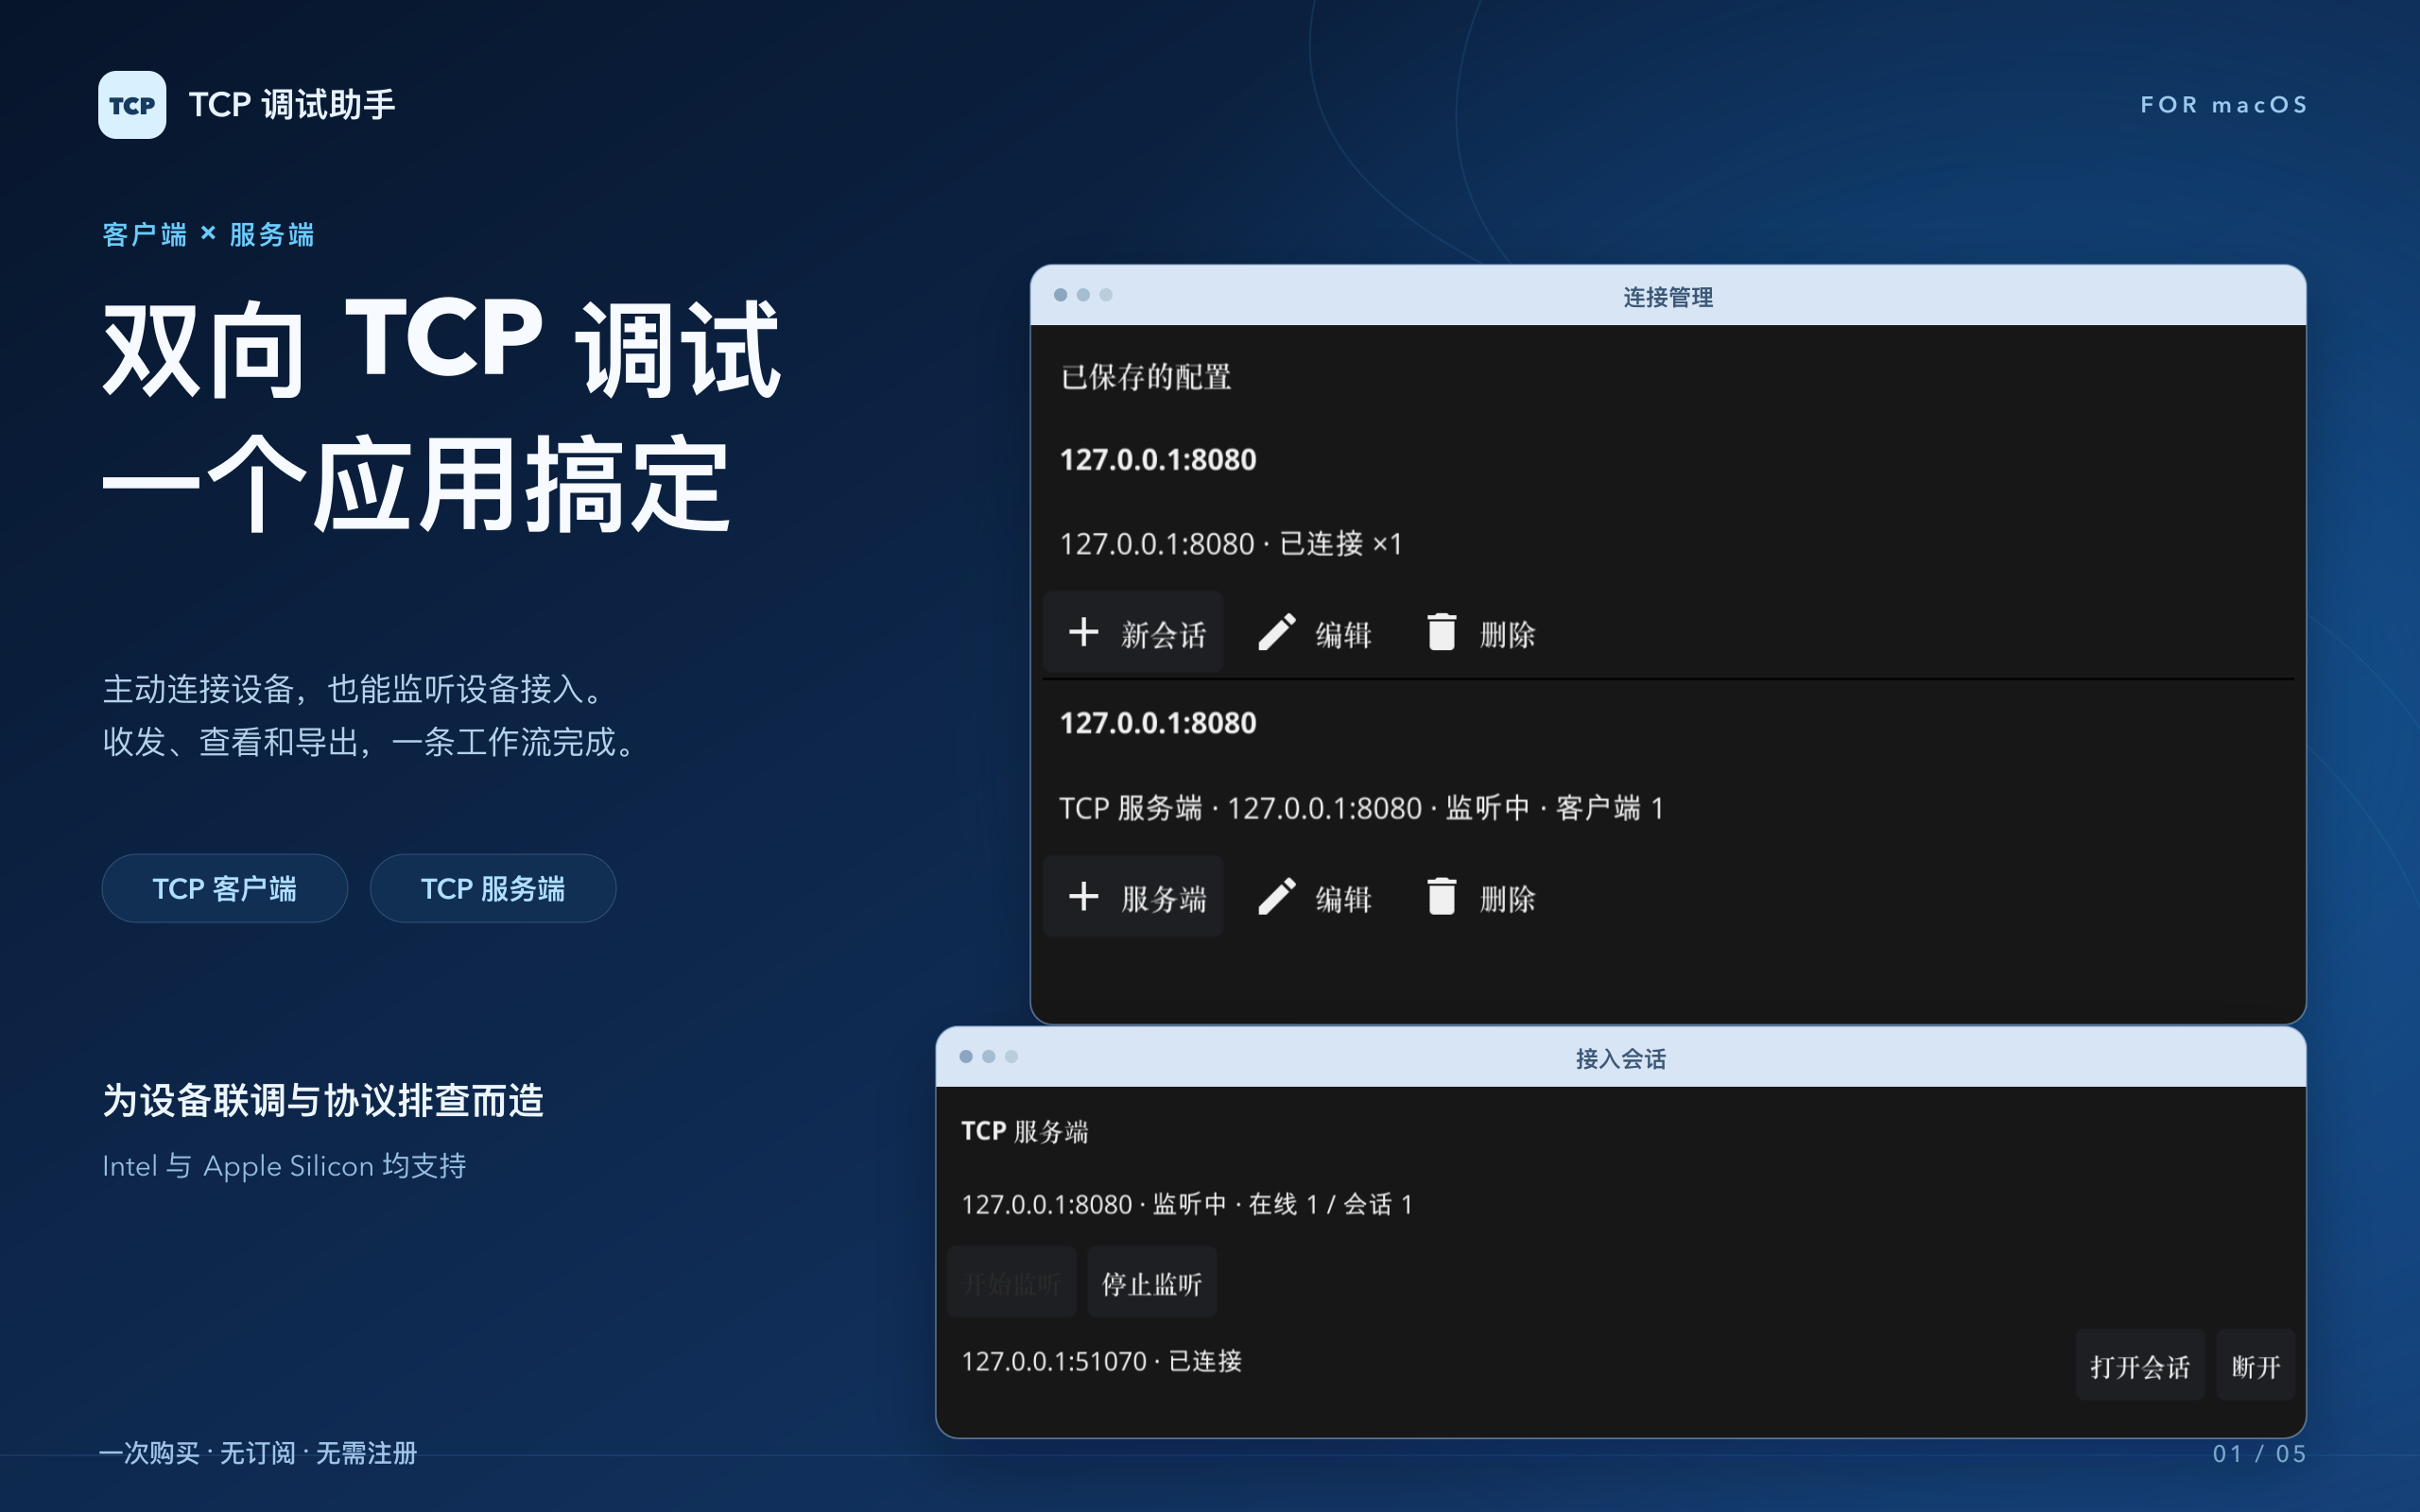Screen dimensions: 2420x1512
Task: Click the 127.0.0.1:8080 · 已连接 ×1 status line
Action: click(x=1231, y=544)
